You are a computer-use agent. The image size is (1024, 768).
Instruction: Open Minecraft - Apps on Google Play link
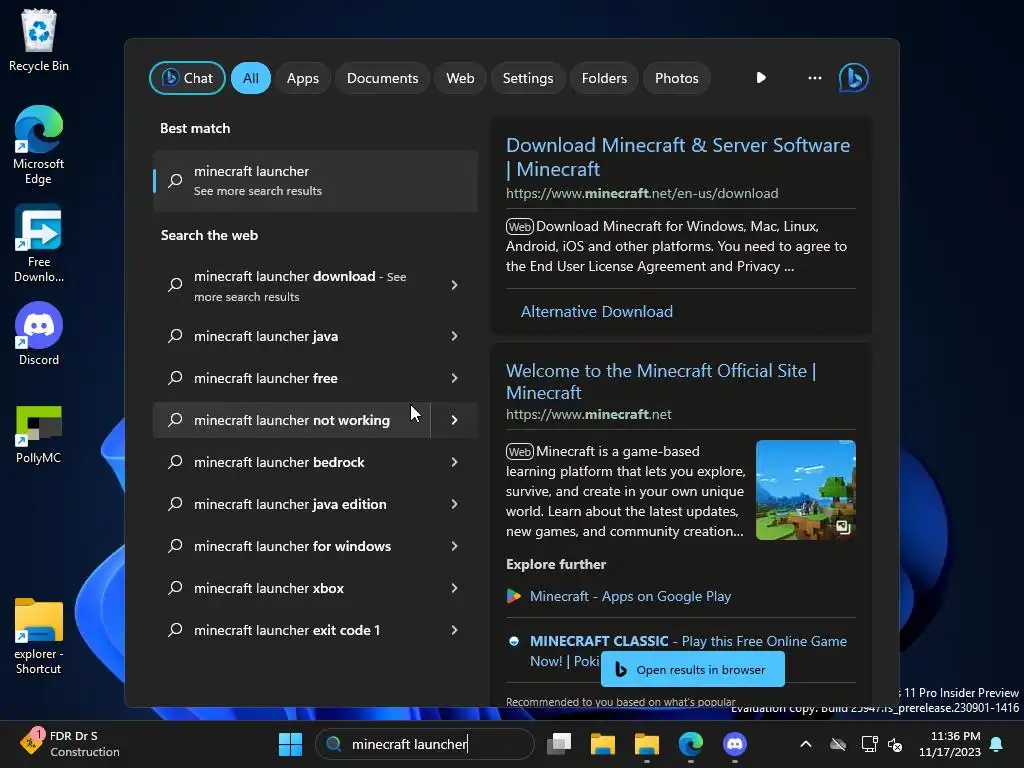point(630,596)
